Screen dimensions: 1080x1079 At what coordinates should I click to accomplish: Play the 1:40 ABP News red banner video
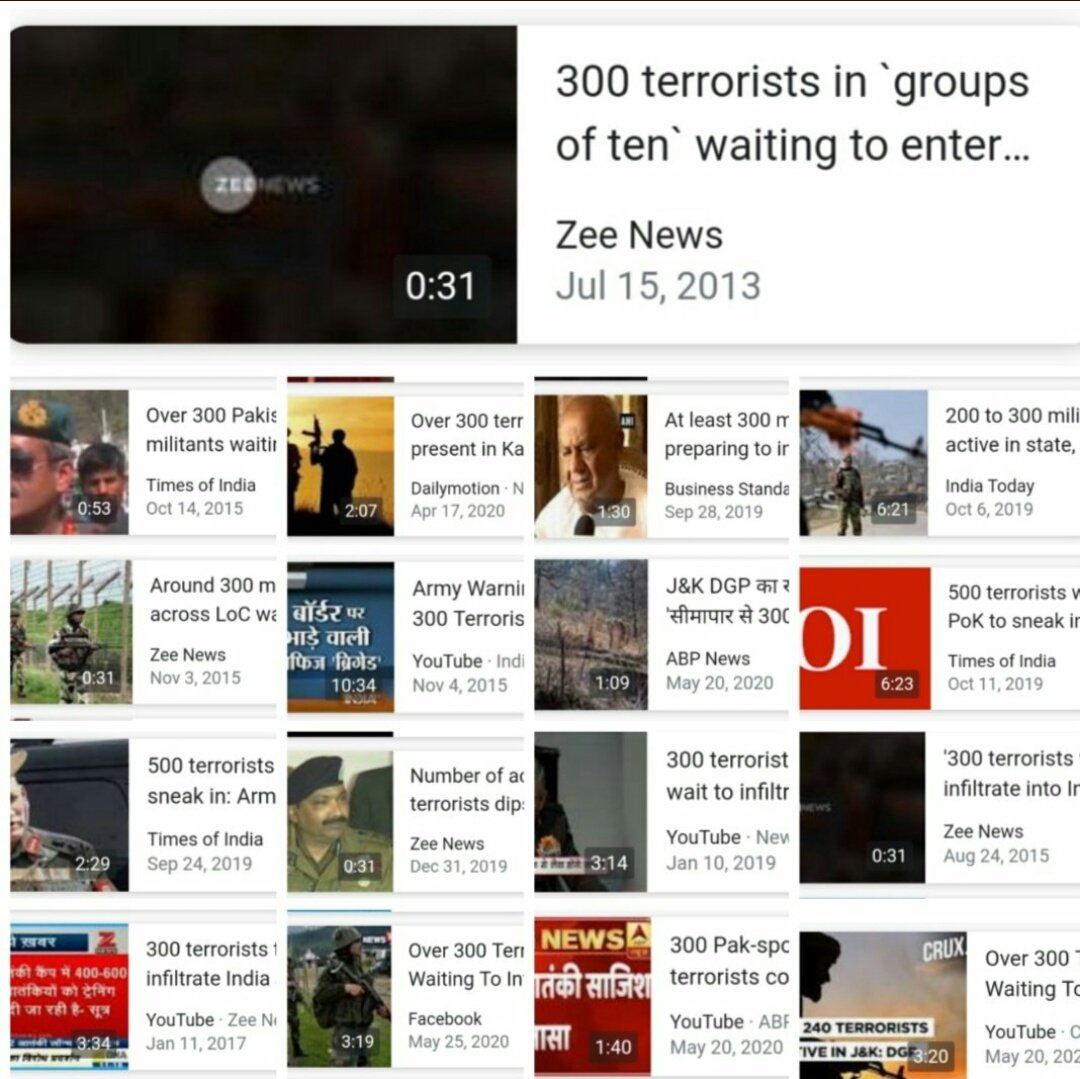pos(592,996)
